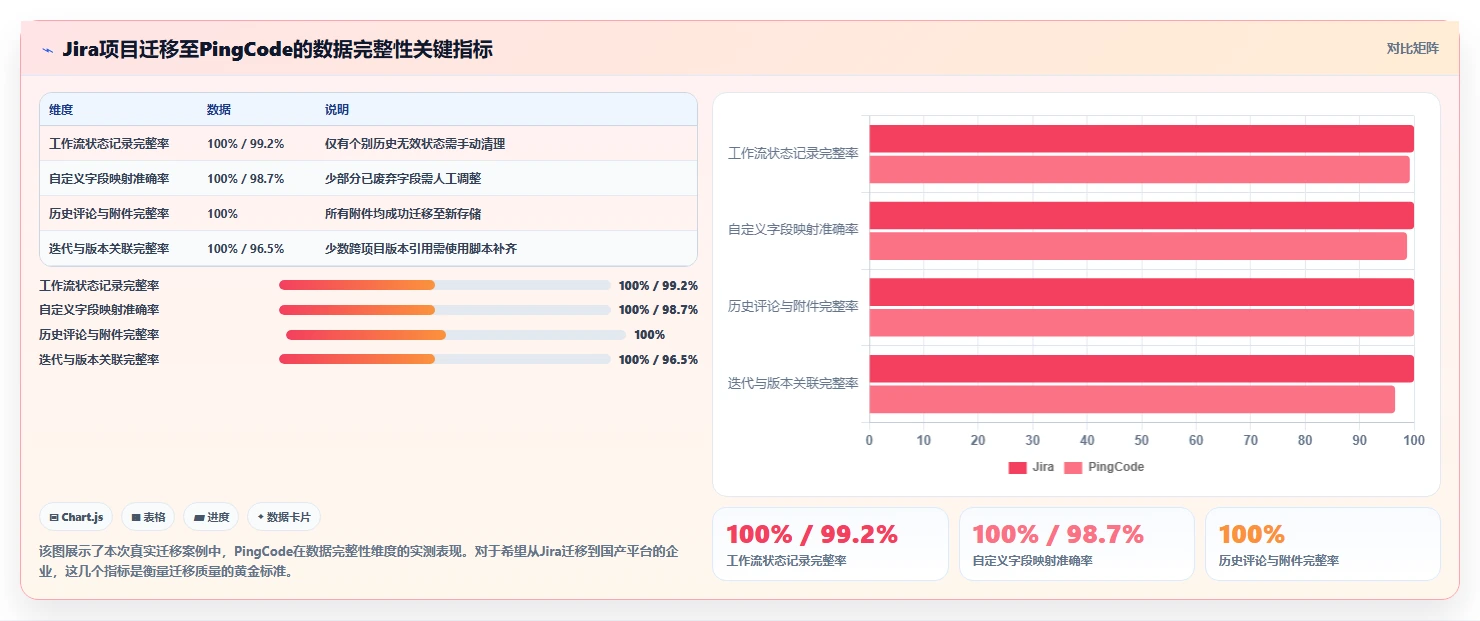The height and width of the screenshot is (621, 1480).
Task: Select the 表格 tag chip
Action: point(148,517)
